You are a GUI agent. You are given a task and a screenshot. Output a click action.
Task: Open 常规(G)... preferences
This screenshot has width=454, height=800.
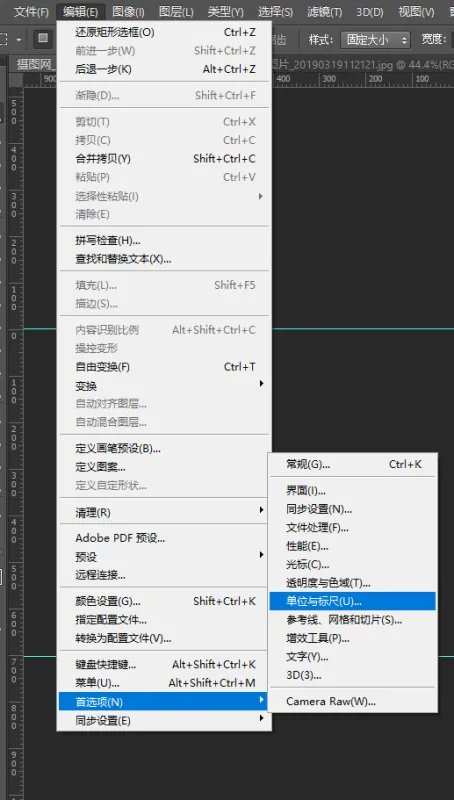coord(352,464)
